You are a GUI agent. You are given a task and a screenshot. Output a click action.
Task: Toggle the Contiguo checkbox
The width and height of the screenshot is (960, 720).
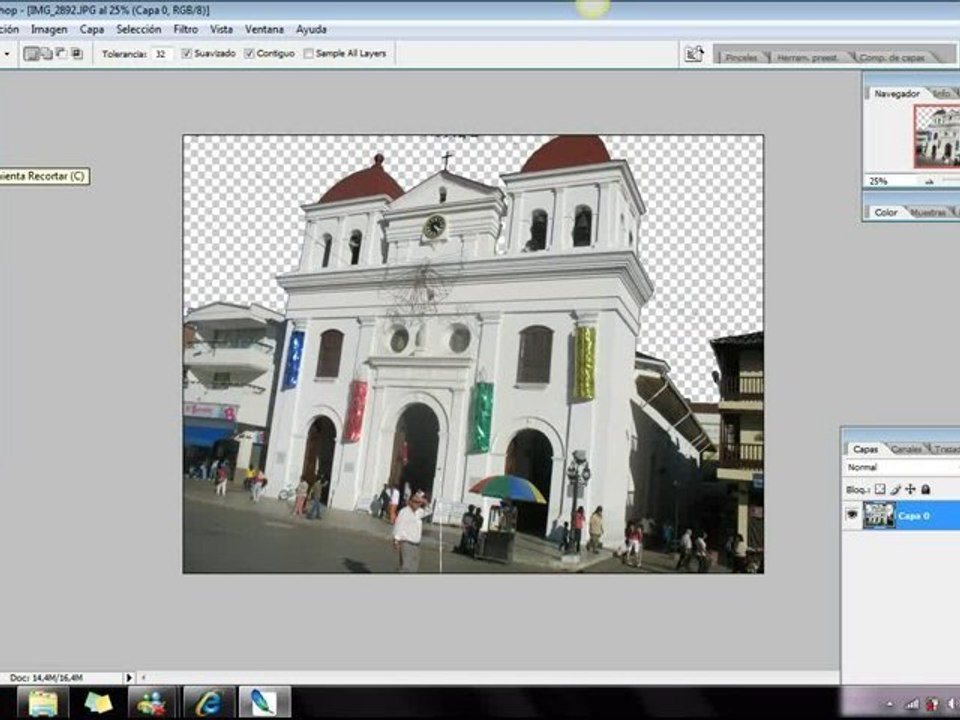pyautogui.click(x=249, y=54)
